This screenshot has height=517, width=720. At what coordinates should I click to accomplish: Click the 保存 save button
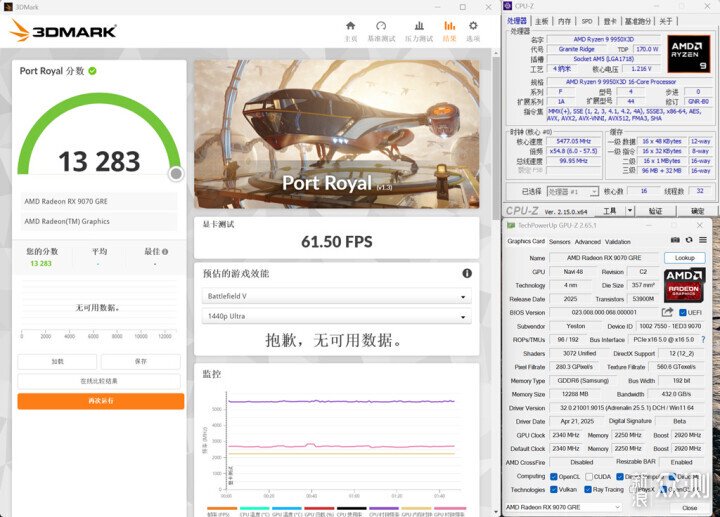pyautogui.click(x=141, y=361)
